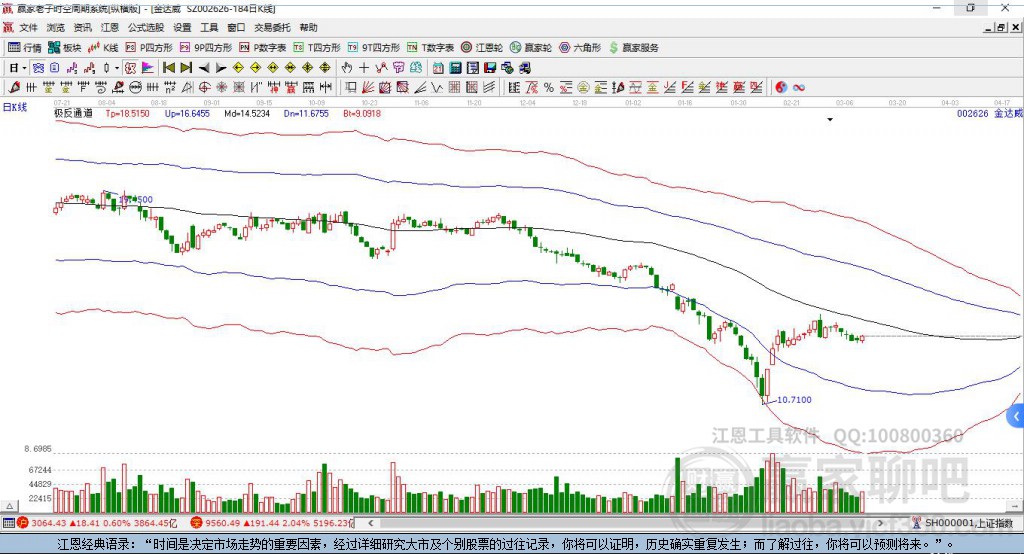Click the 日K线 label
The height and width of the screenshot is (554, 1024).
tap(15, 107)
